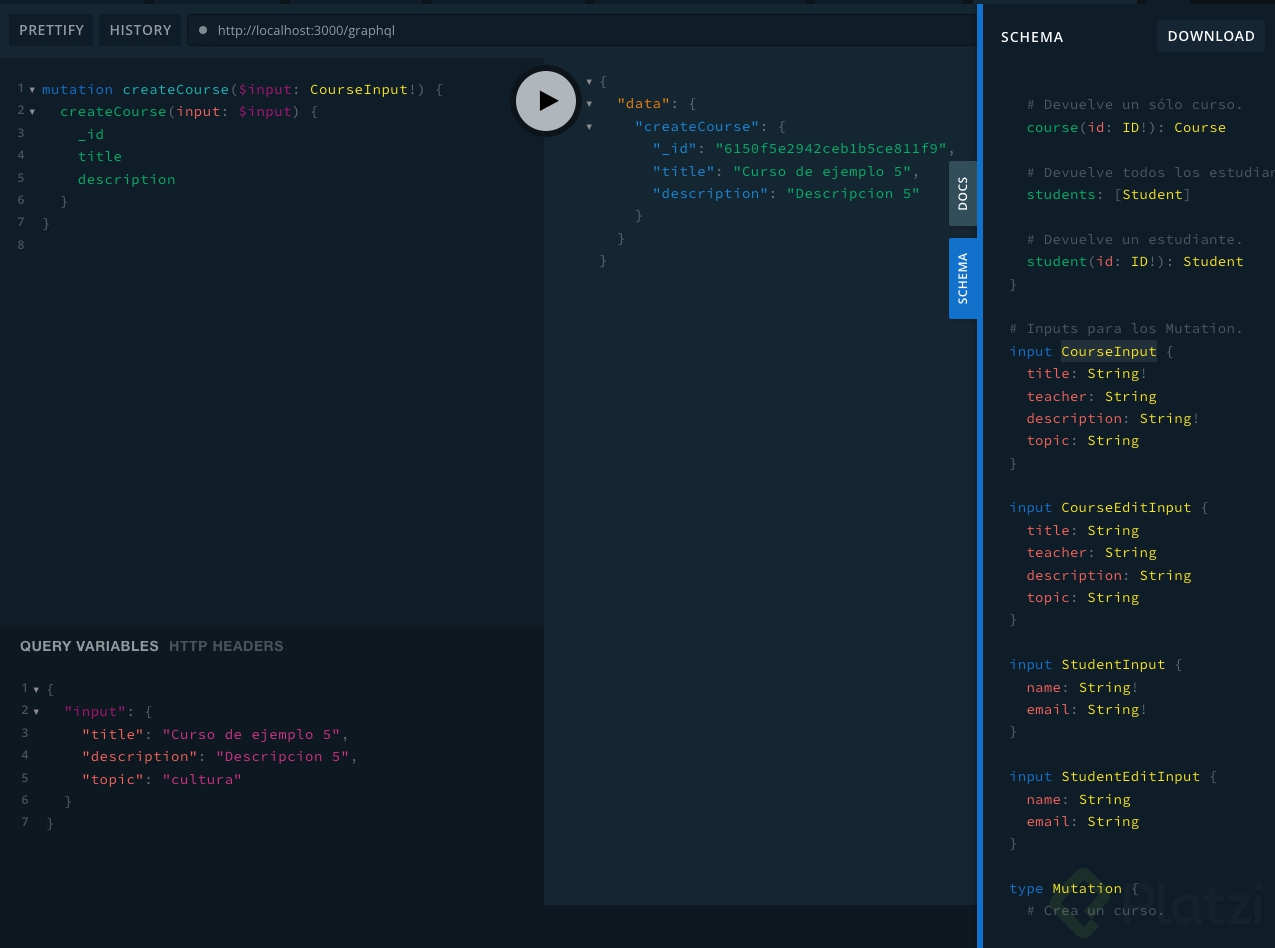The width and height of the screenshot is (1275, 948).
Task: Collapse the createCourse selection on line 2
Action: coord(33,111)
